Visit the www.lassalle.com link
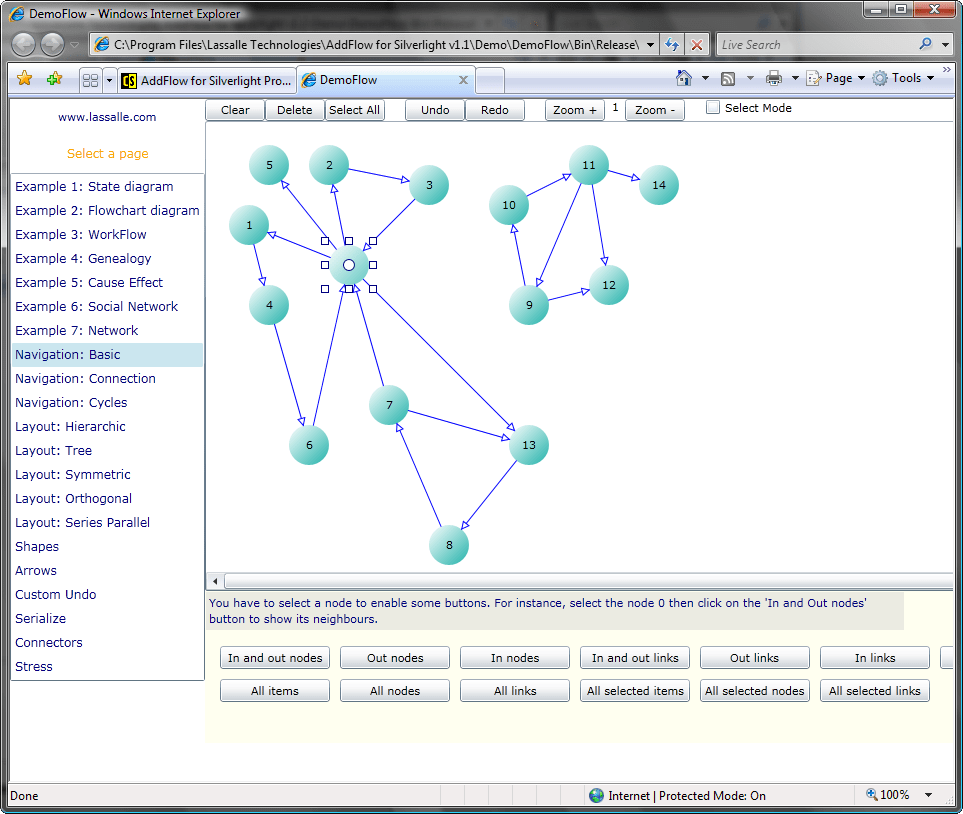 (x=107, y=117)
